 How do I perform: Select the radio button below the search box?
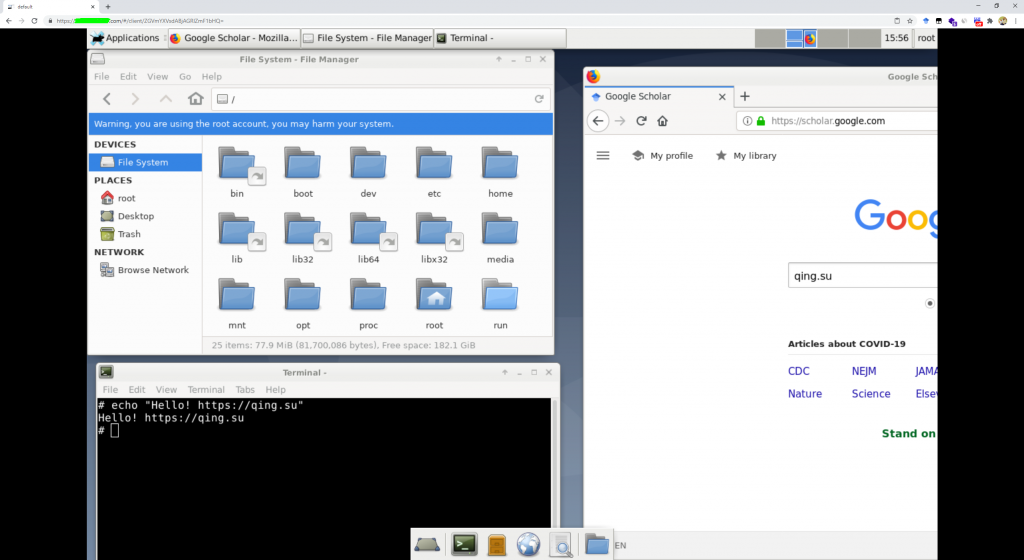pyautogui.click(x=930, y=303)
